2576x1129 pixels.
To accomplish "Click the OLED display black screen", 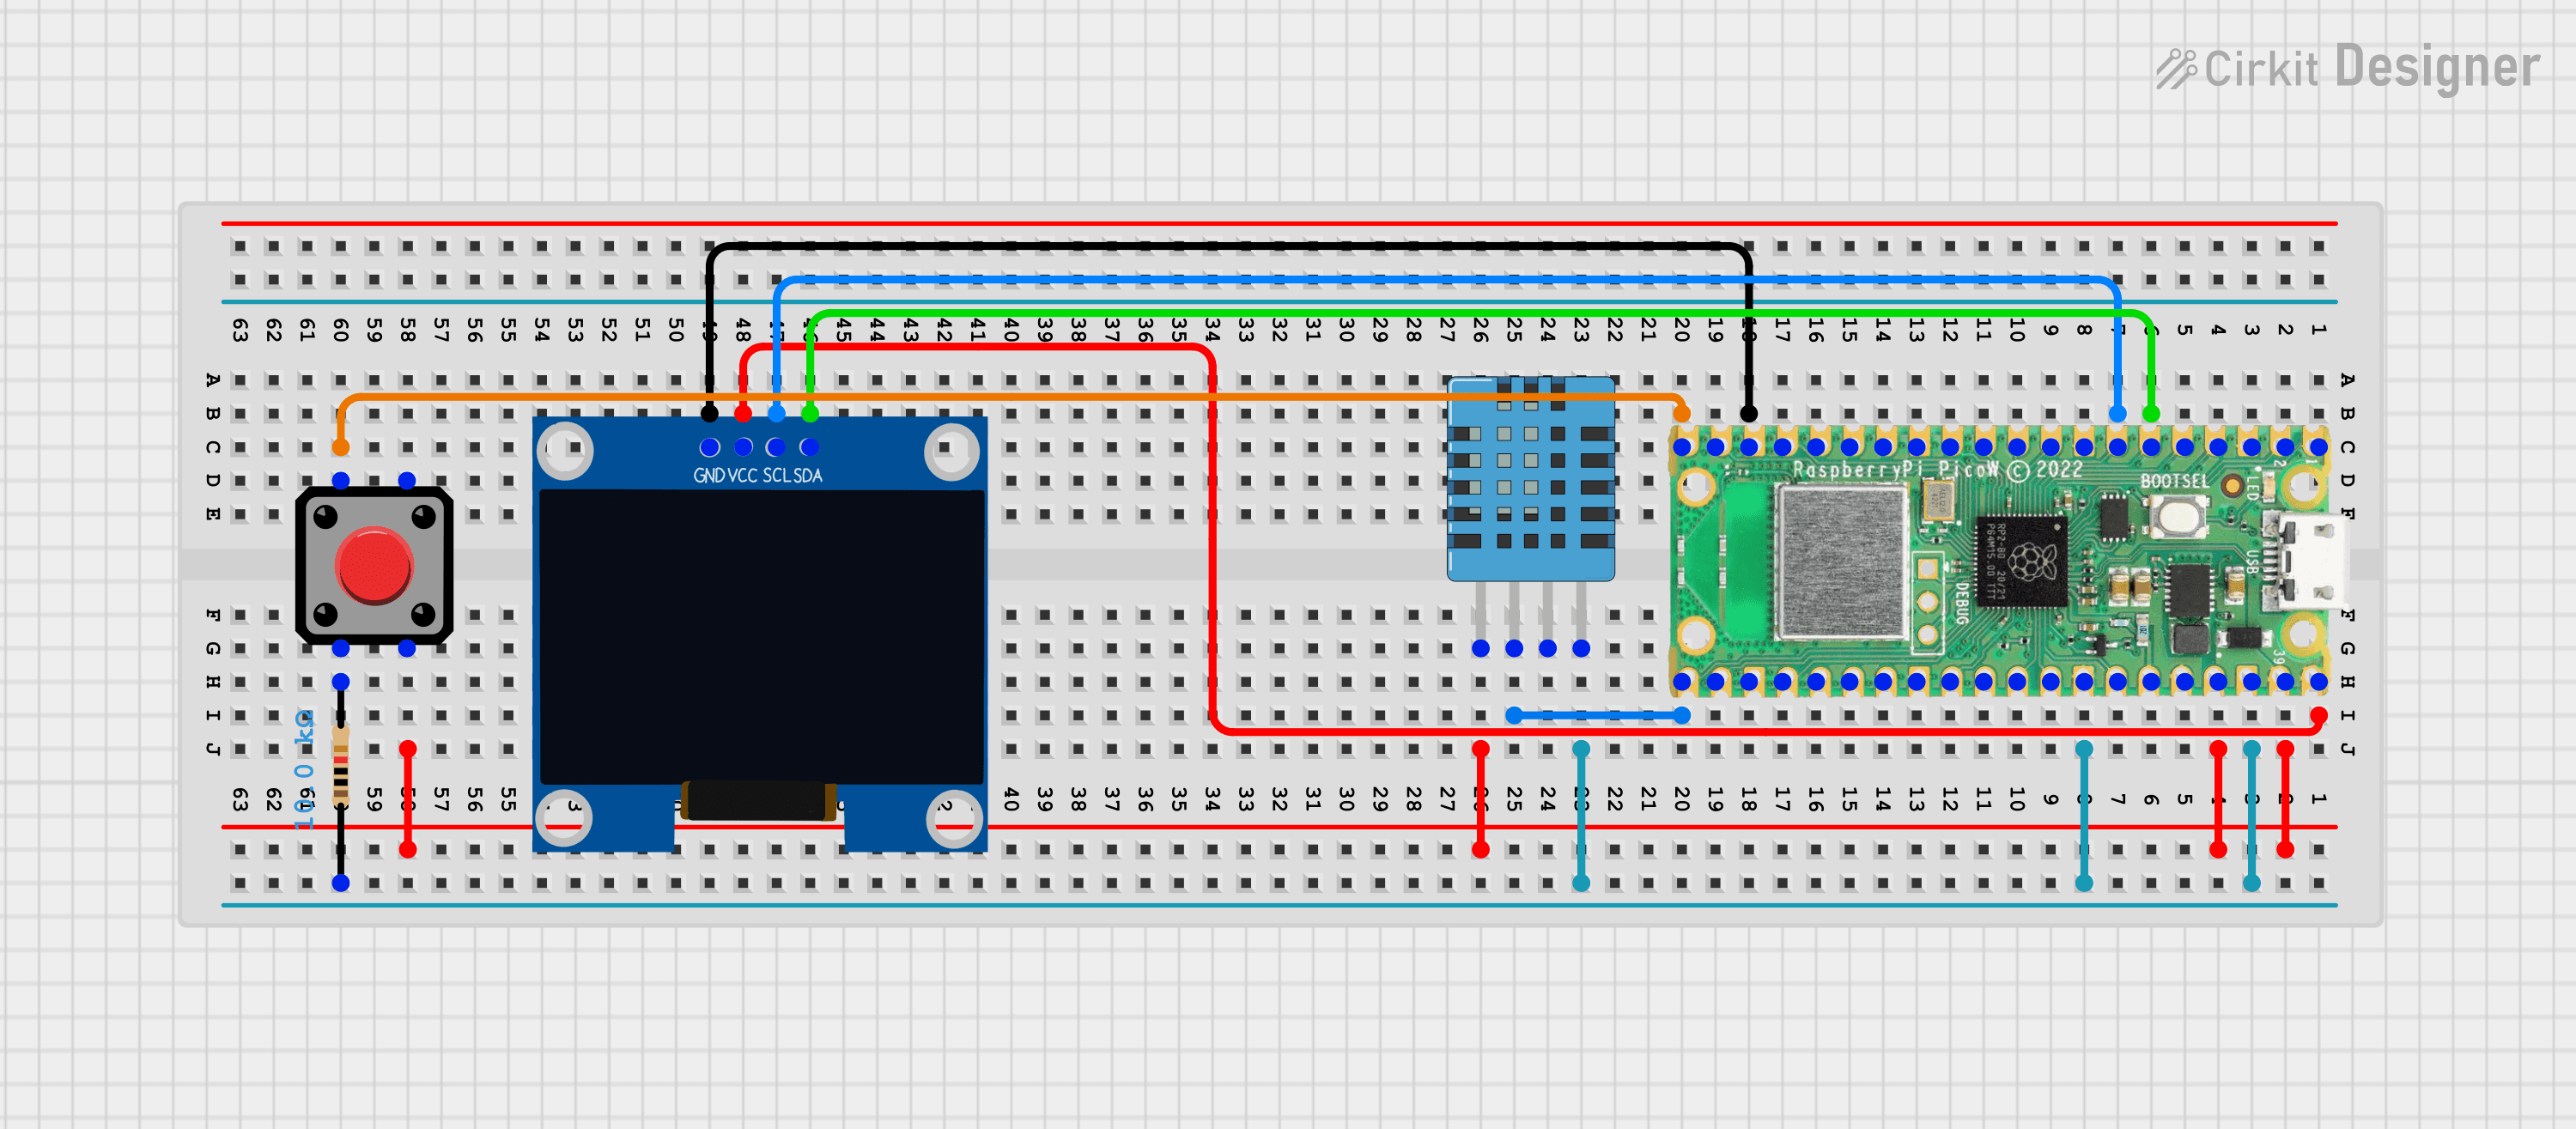I will (760, 635).
